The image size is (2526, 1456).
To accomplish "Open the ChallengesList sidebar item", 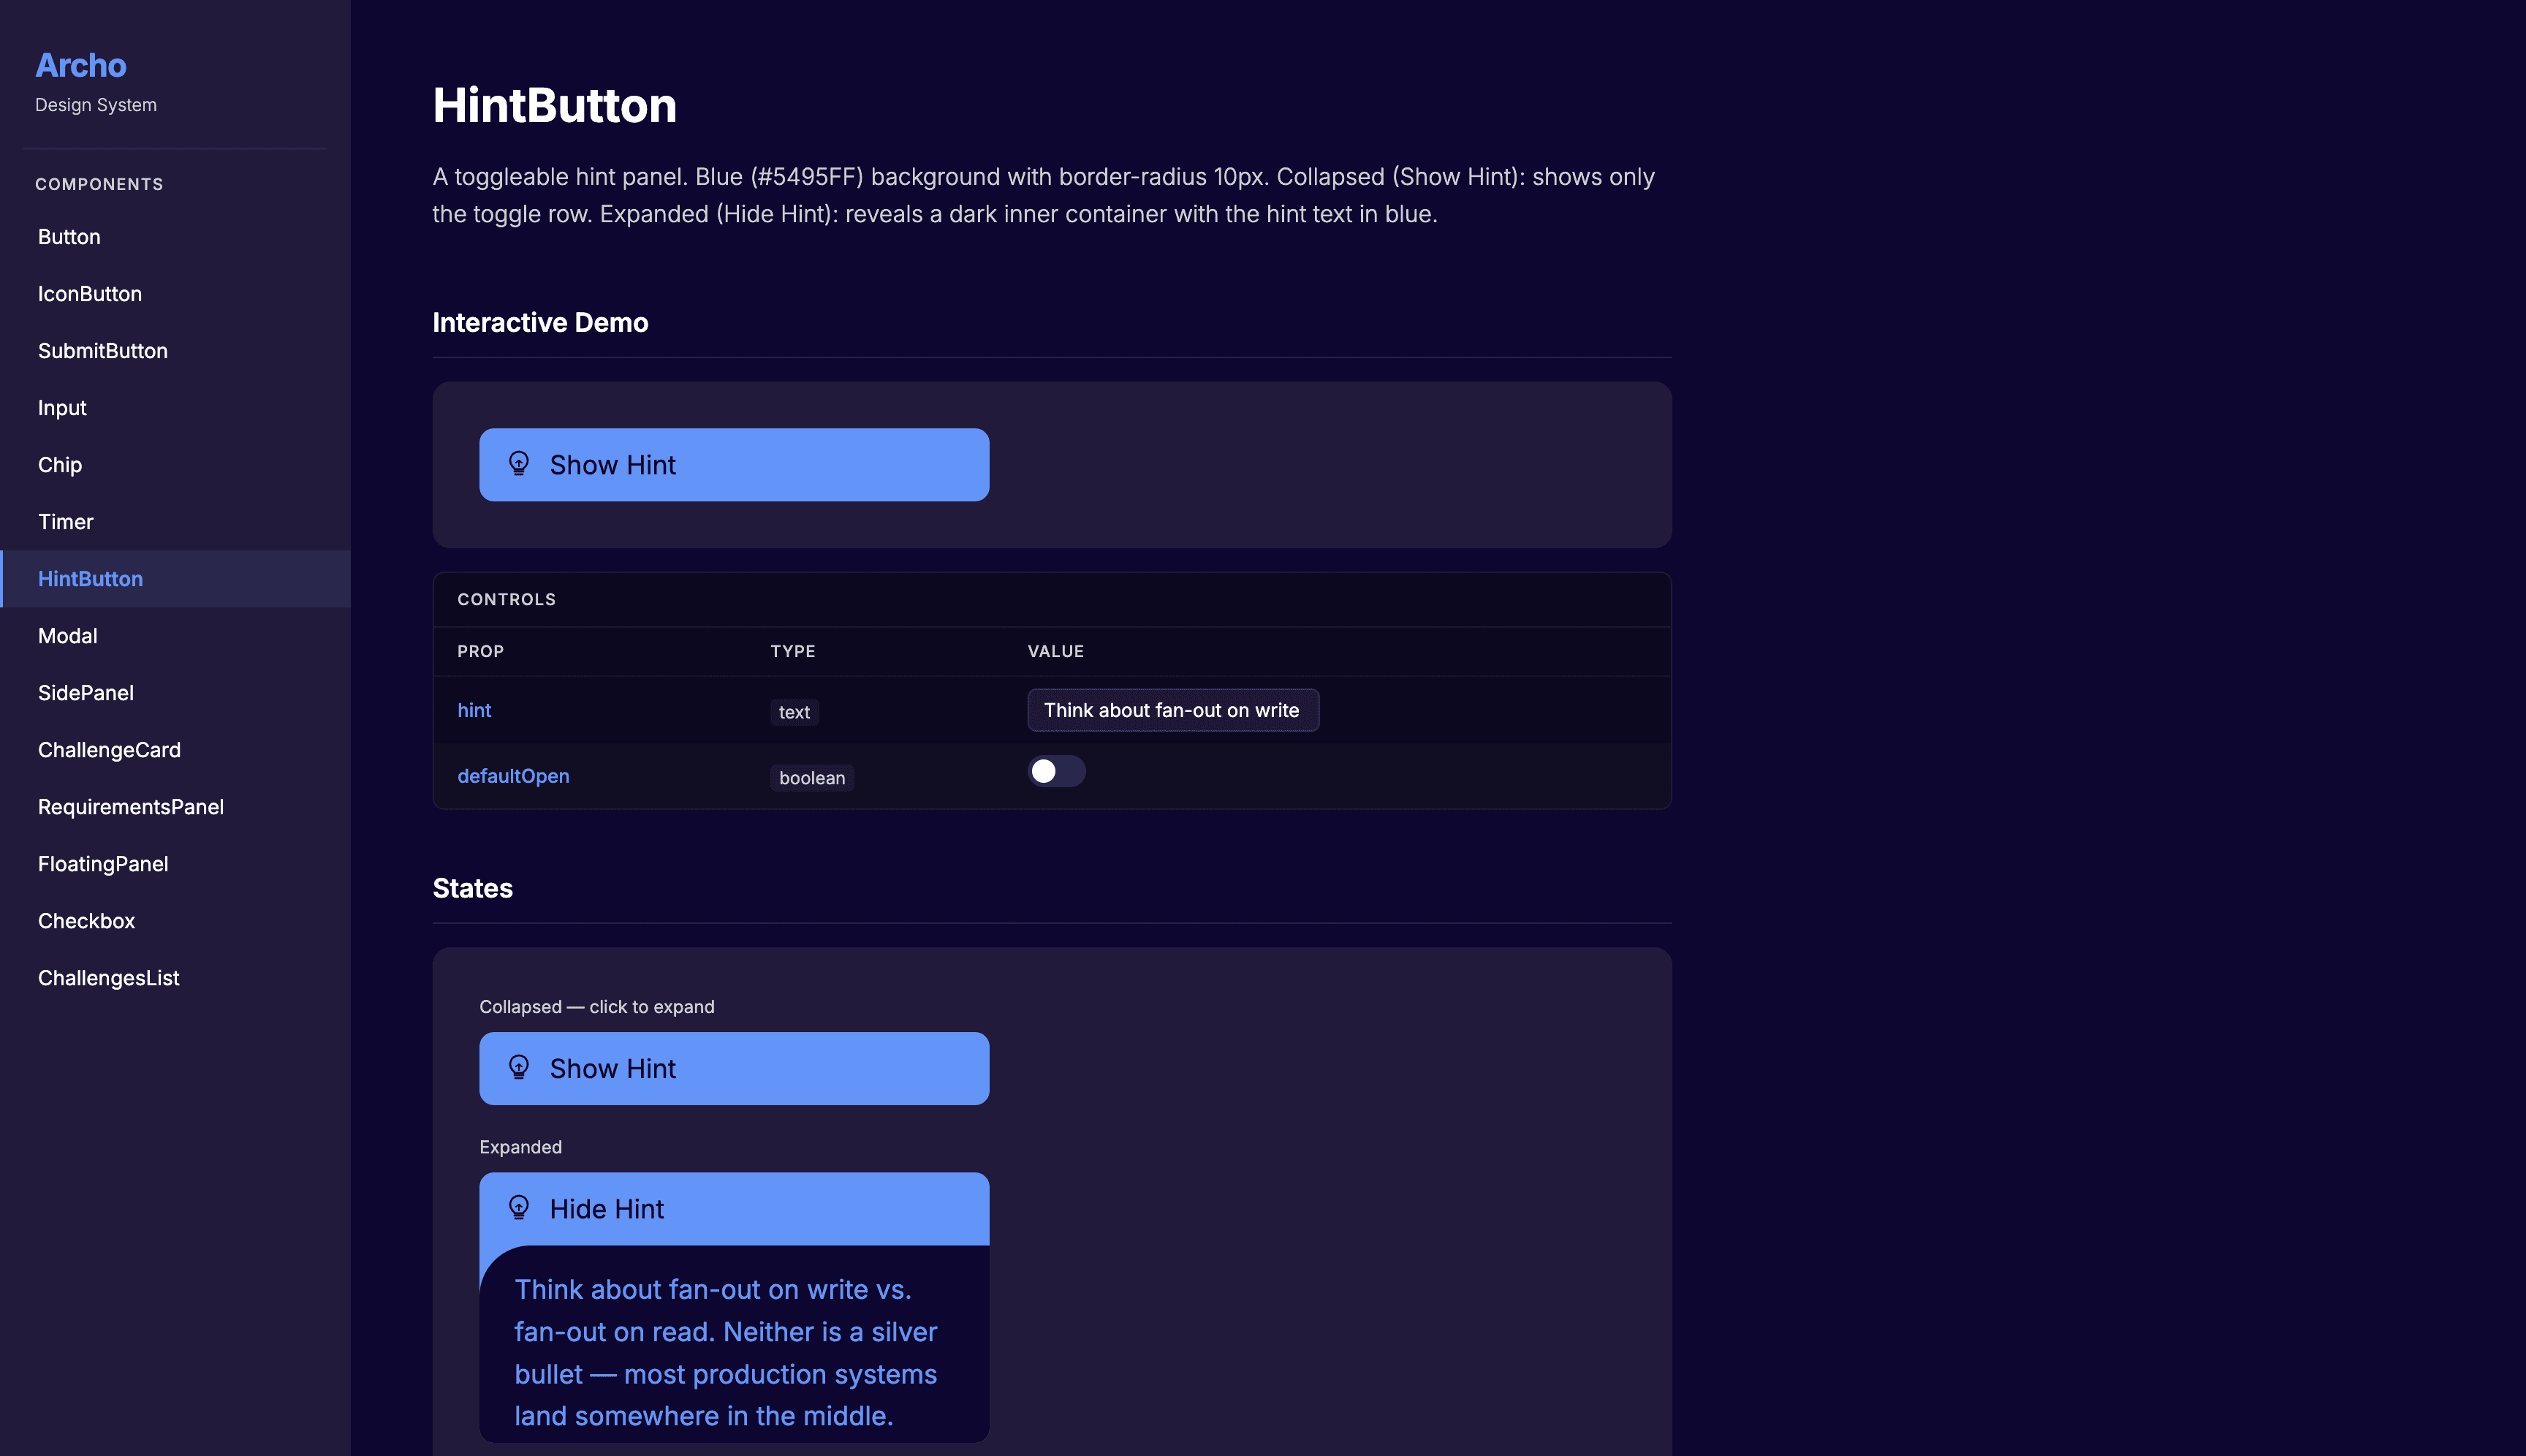I will (108, 978).
